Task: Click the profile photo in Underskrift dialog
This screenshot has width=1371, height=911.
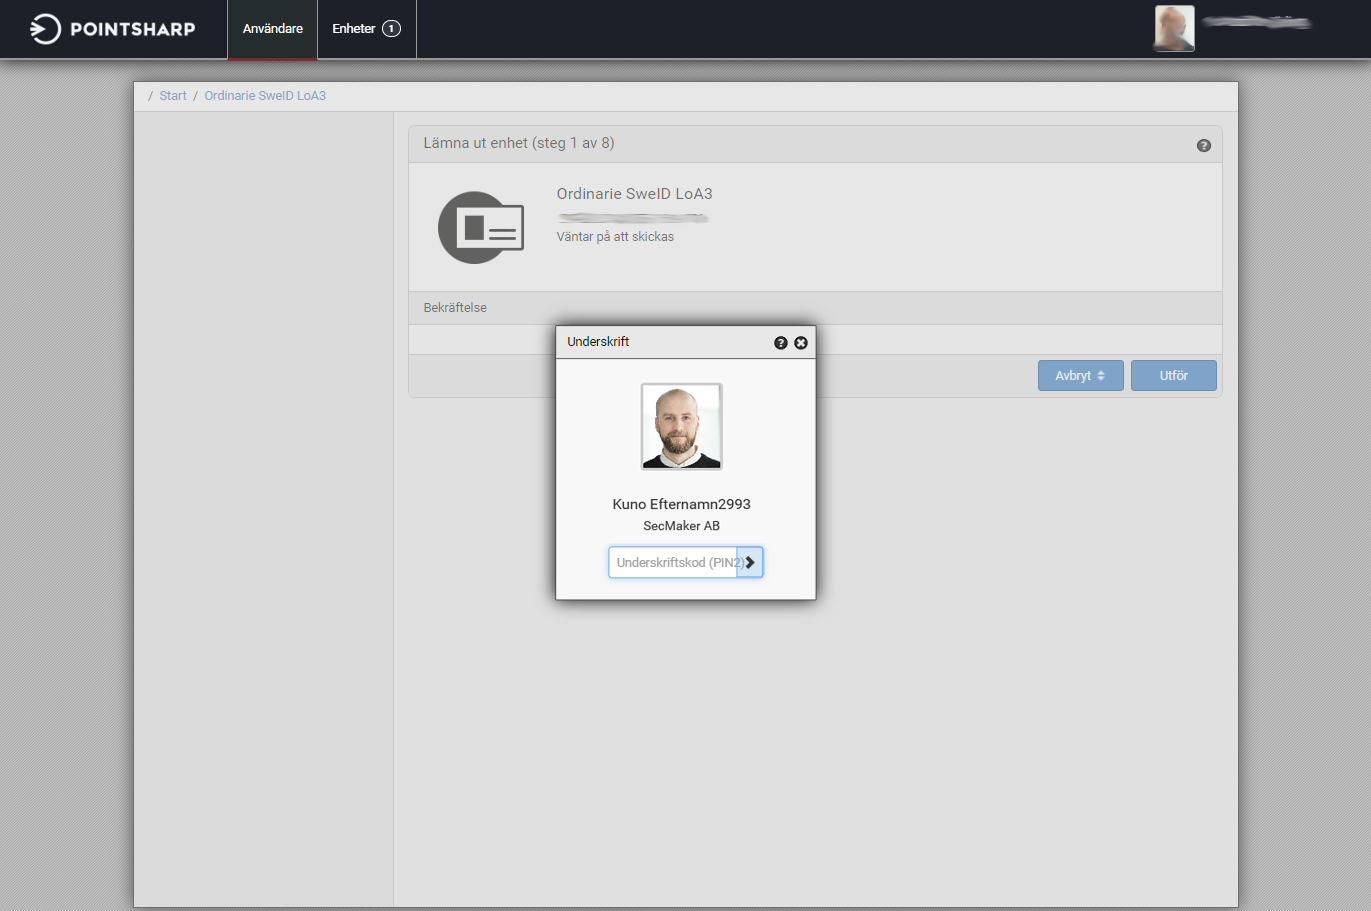Action: pyautogui.click(x=681, y=427)
